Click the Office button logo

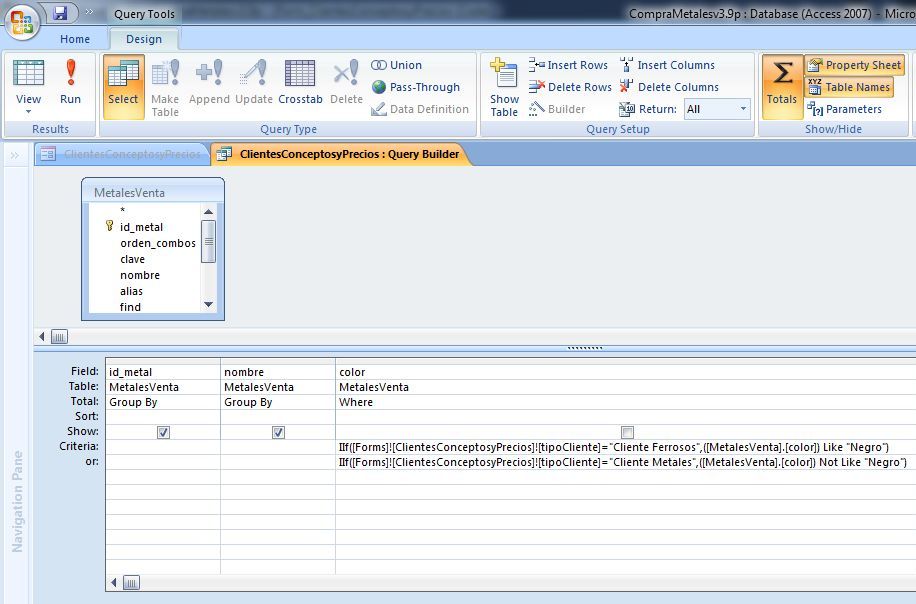[x=24, y=20]
